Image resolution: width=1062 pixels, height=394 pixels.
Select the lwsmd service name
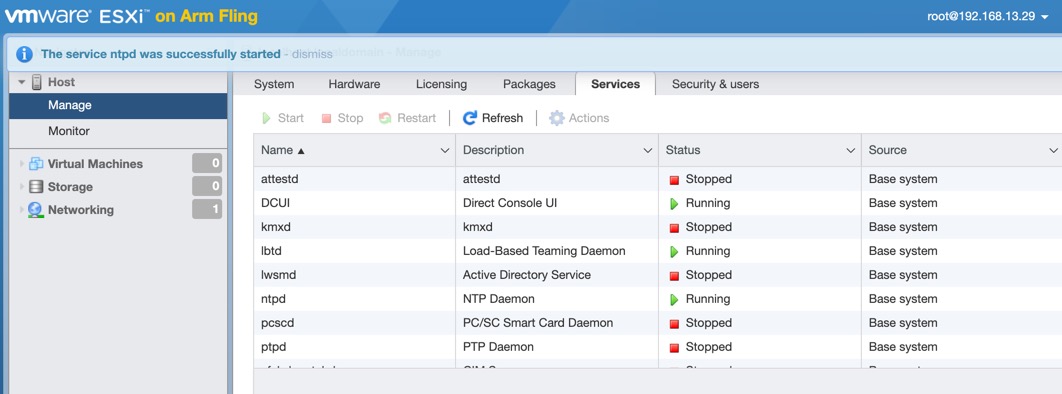tap(278, 276)
